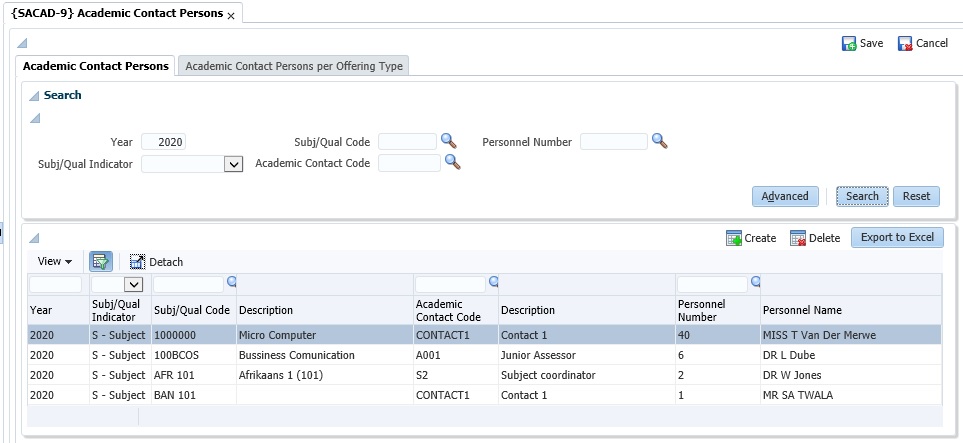The image size is (963, 443).
Task: Toggle Query By Example filter icon
Action: (101, 261)
